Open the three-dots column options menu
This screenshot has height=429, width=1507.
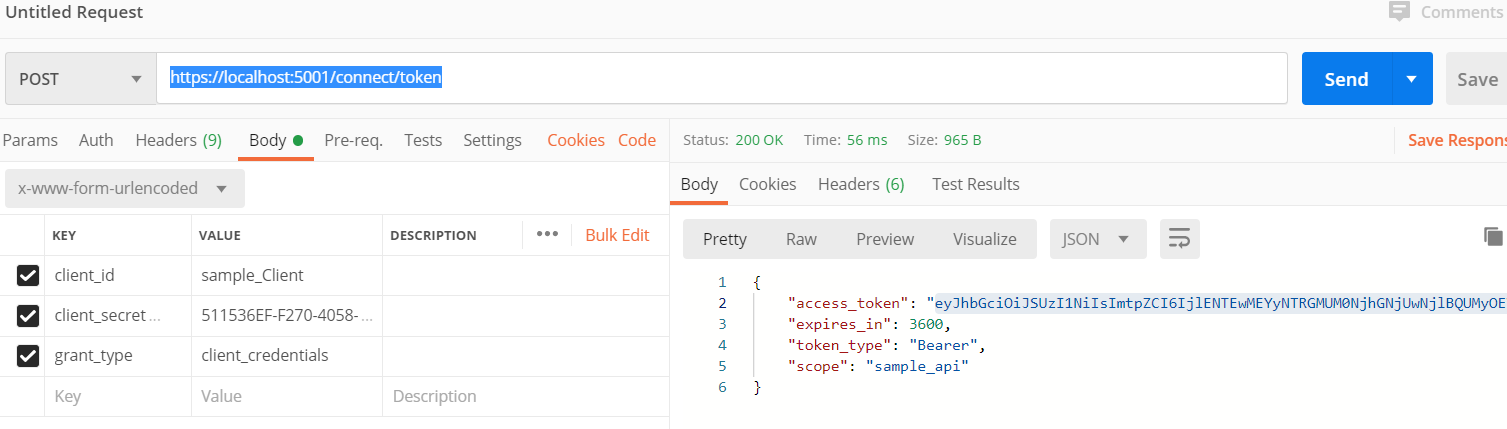tap(546, 235)
